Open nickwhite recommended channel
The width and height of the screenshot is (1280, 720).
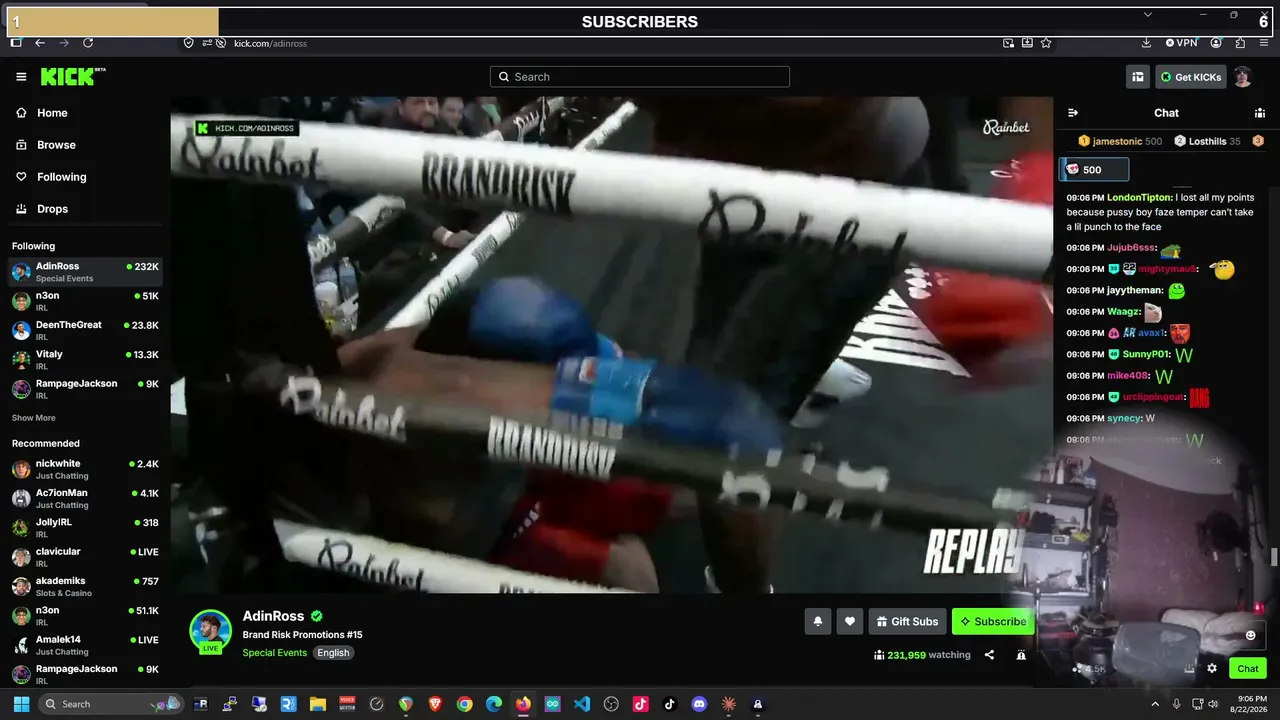pos(85,468)
